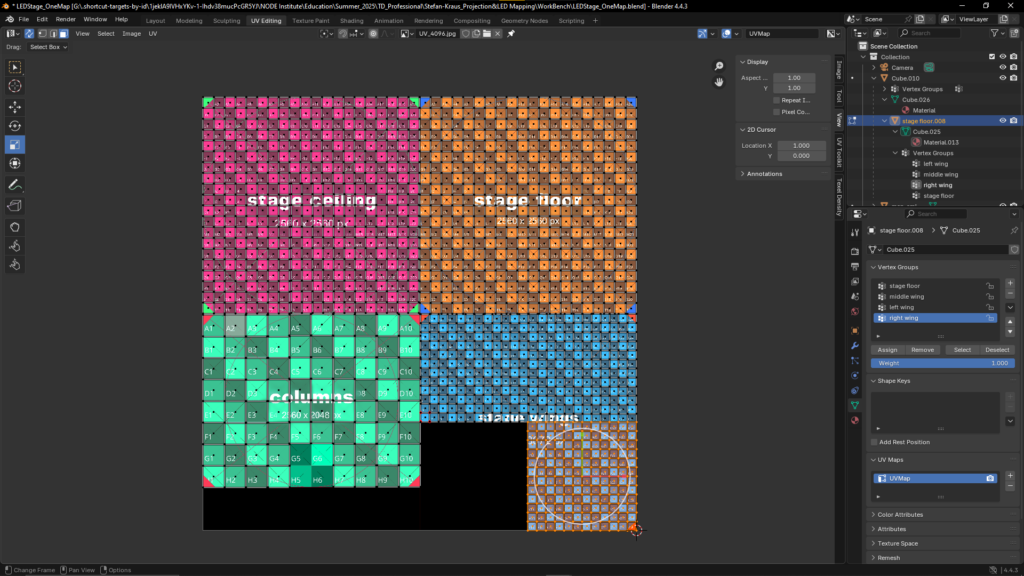This screenshot has height=576, width=1024.
Task: Select the Pinch UV tool
Action: (x=14, y=264)
